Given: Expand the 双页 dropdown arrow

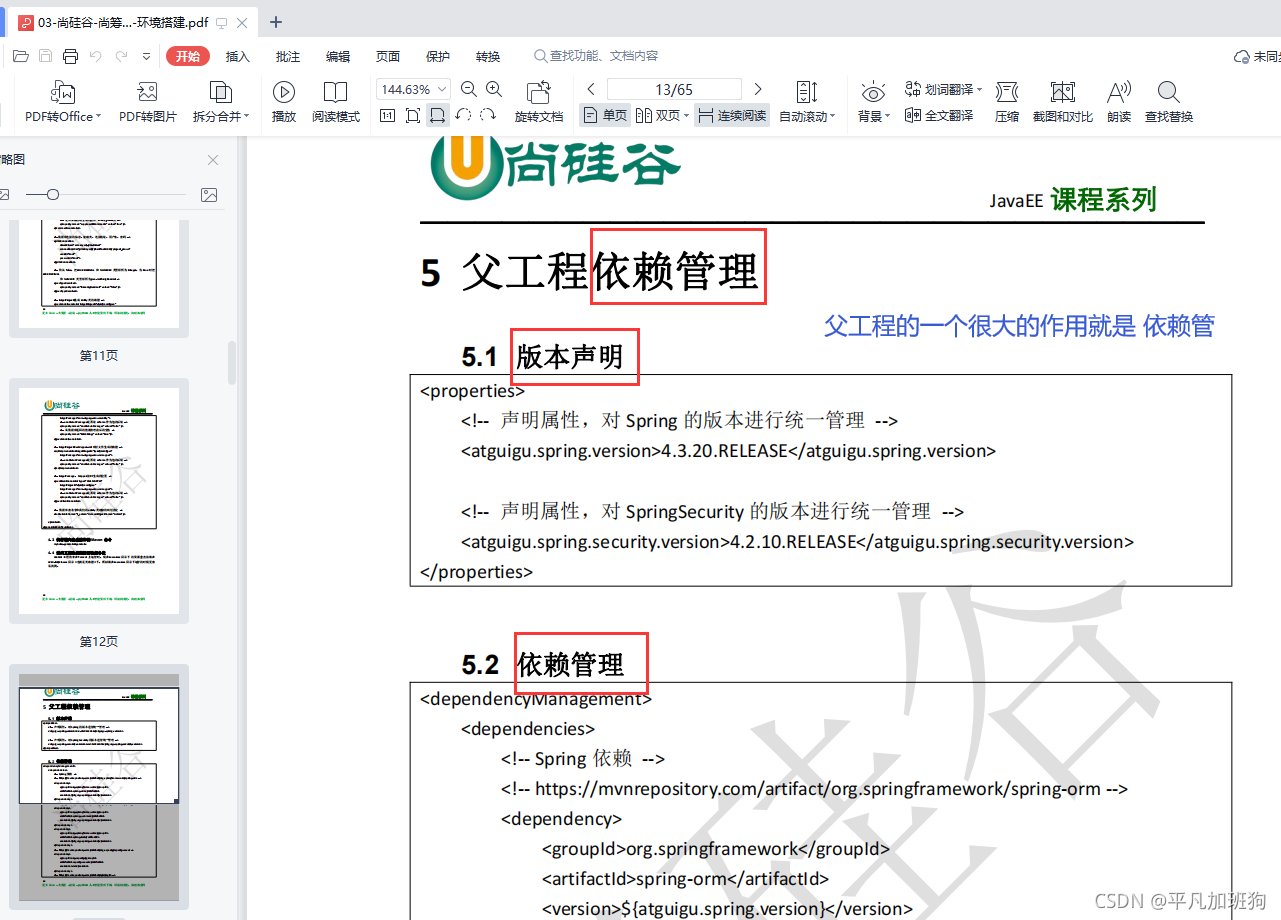Looking at the screenshot, I should coord(687,117).
